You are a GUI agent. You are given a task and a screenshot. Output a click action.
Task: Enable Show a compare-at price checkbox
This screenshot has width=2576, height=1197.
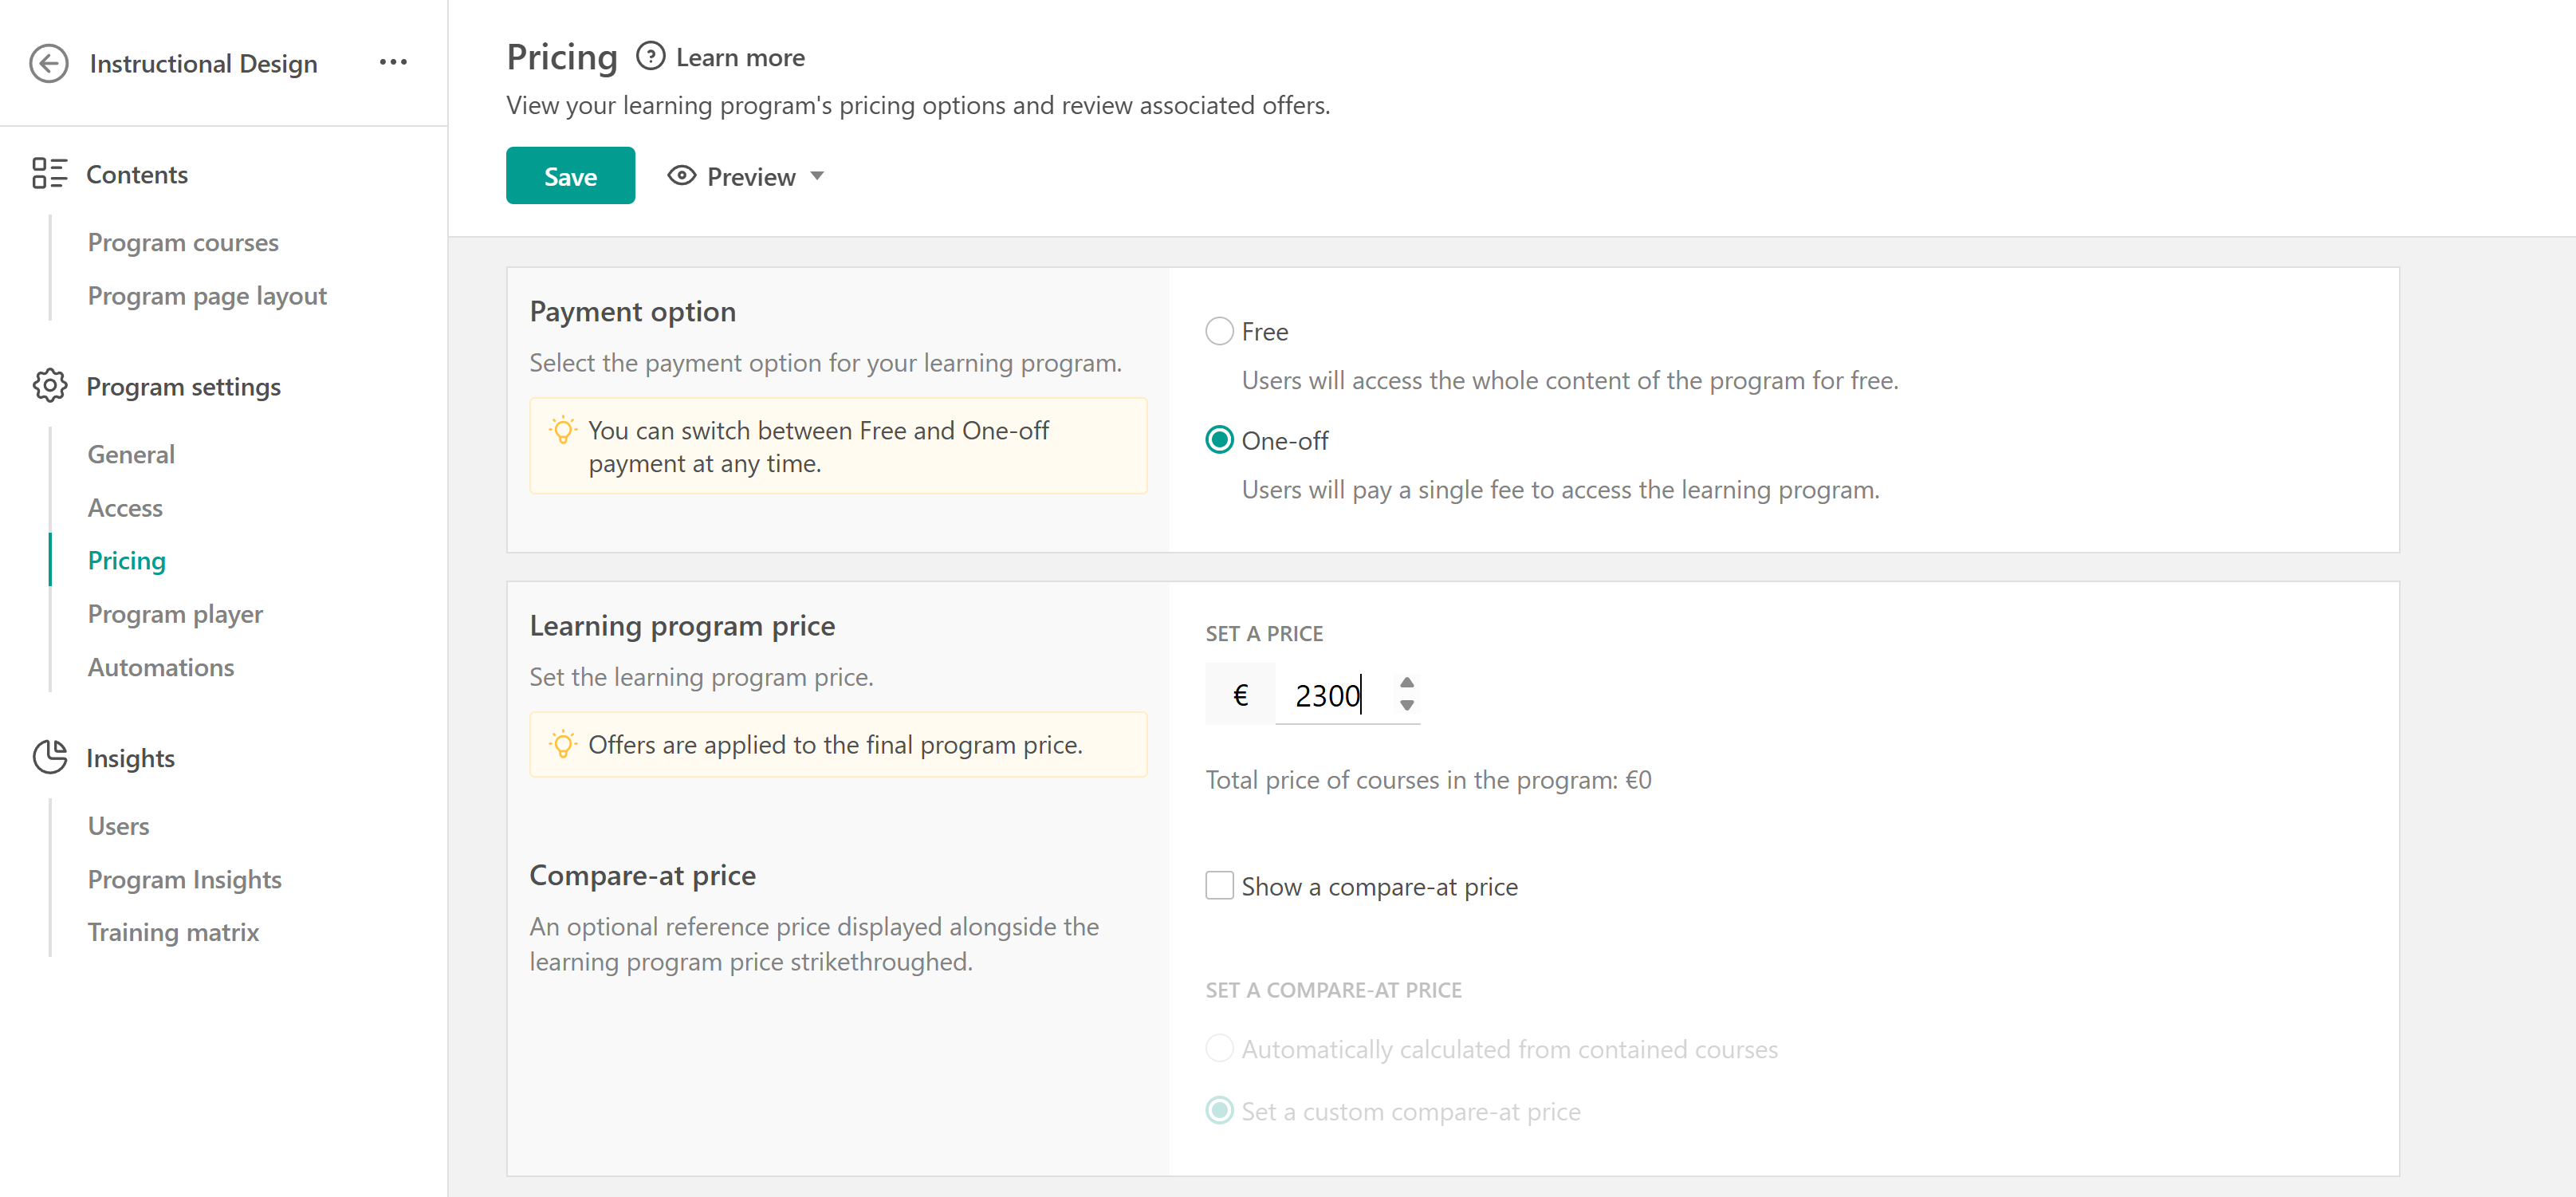[1219, 886]
